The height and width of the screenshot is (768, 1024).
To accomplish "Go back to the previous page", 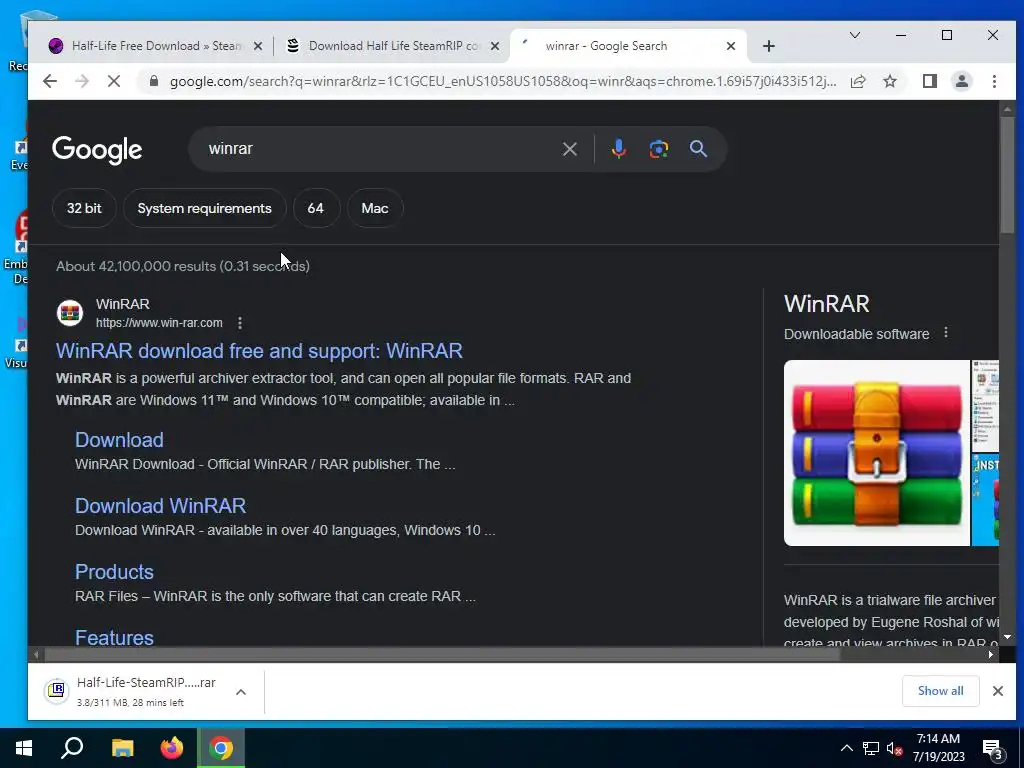I will coord(50,81).
